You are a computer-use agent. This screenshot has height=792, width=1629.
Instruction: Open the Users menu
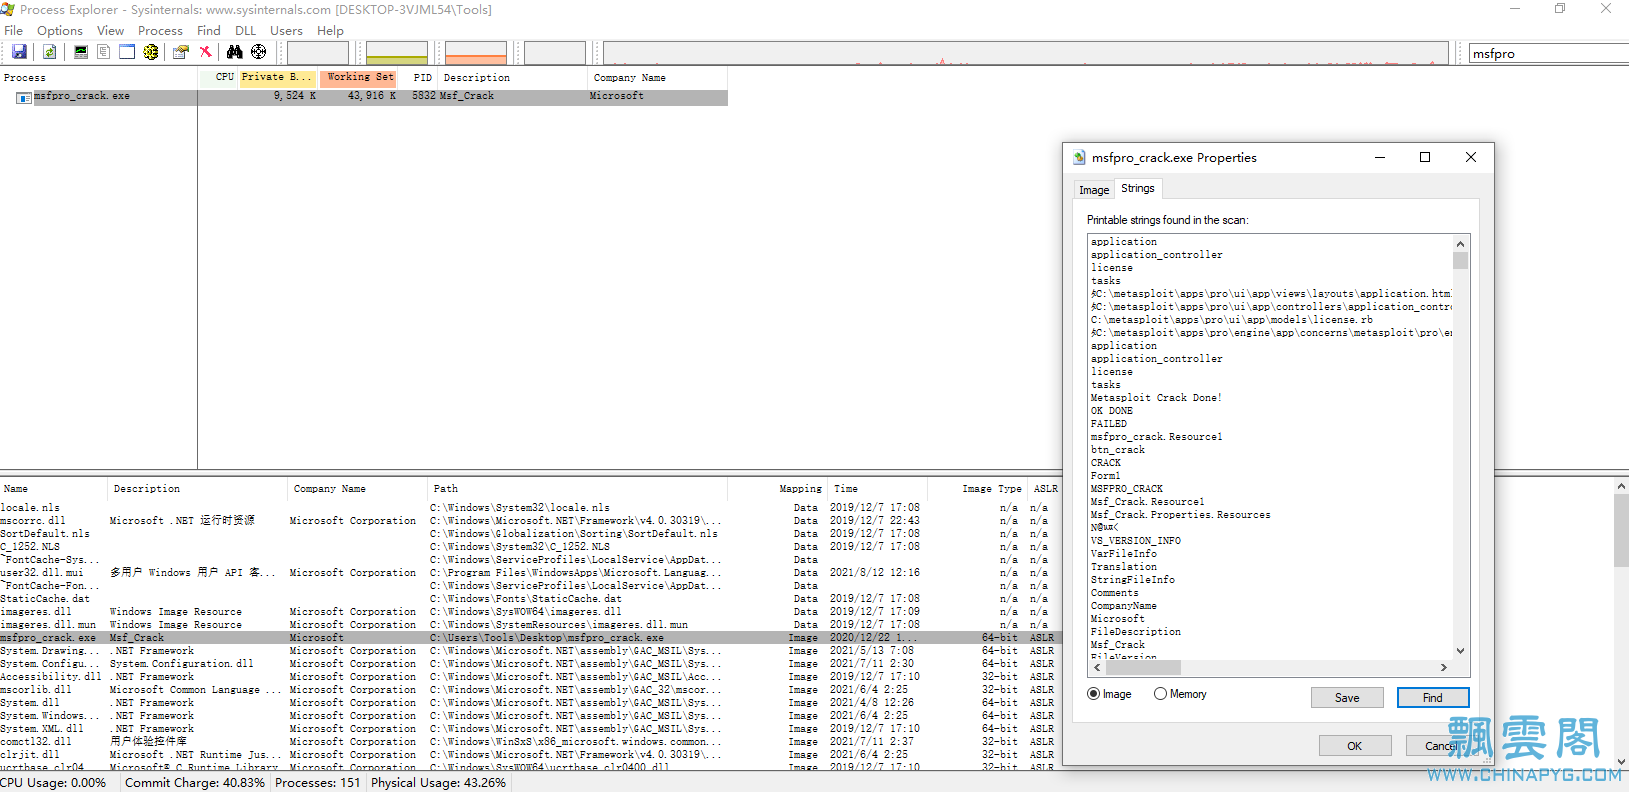point(286,31)
